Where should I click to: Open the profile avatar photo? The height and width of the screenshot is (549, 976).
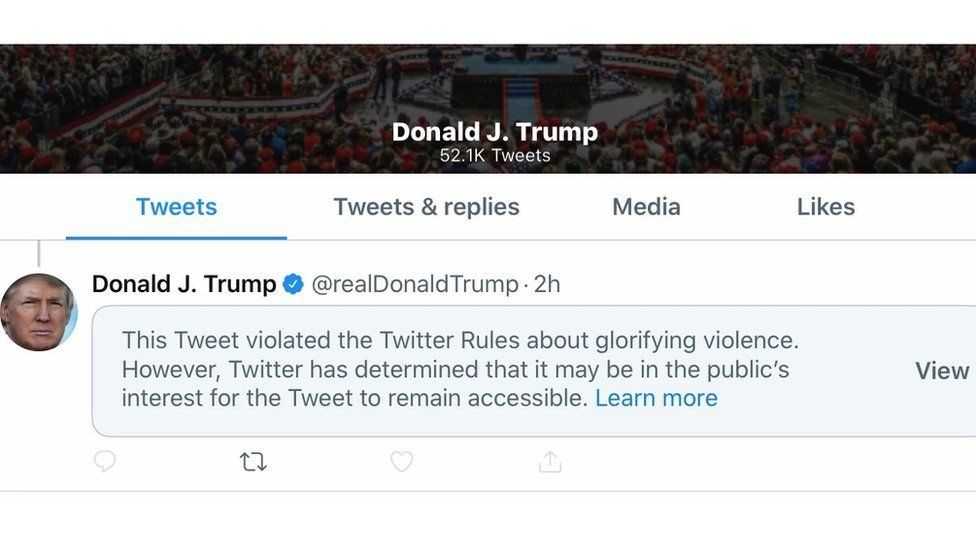[38, 312]
